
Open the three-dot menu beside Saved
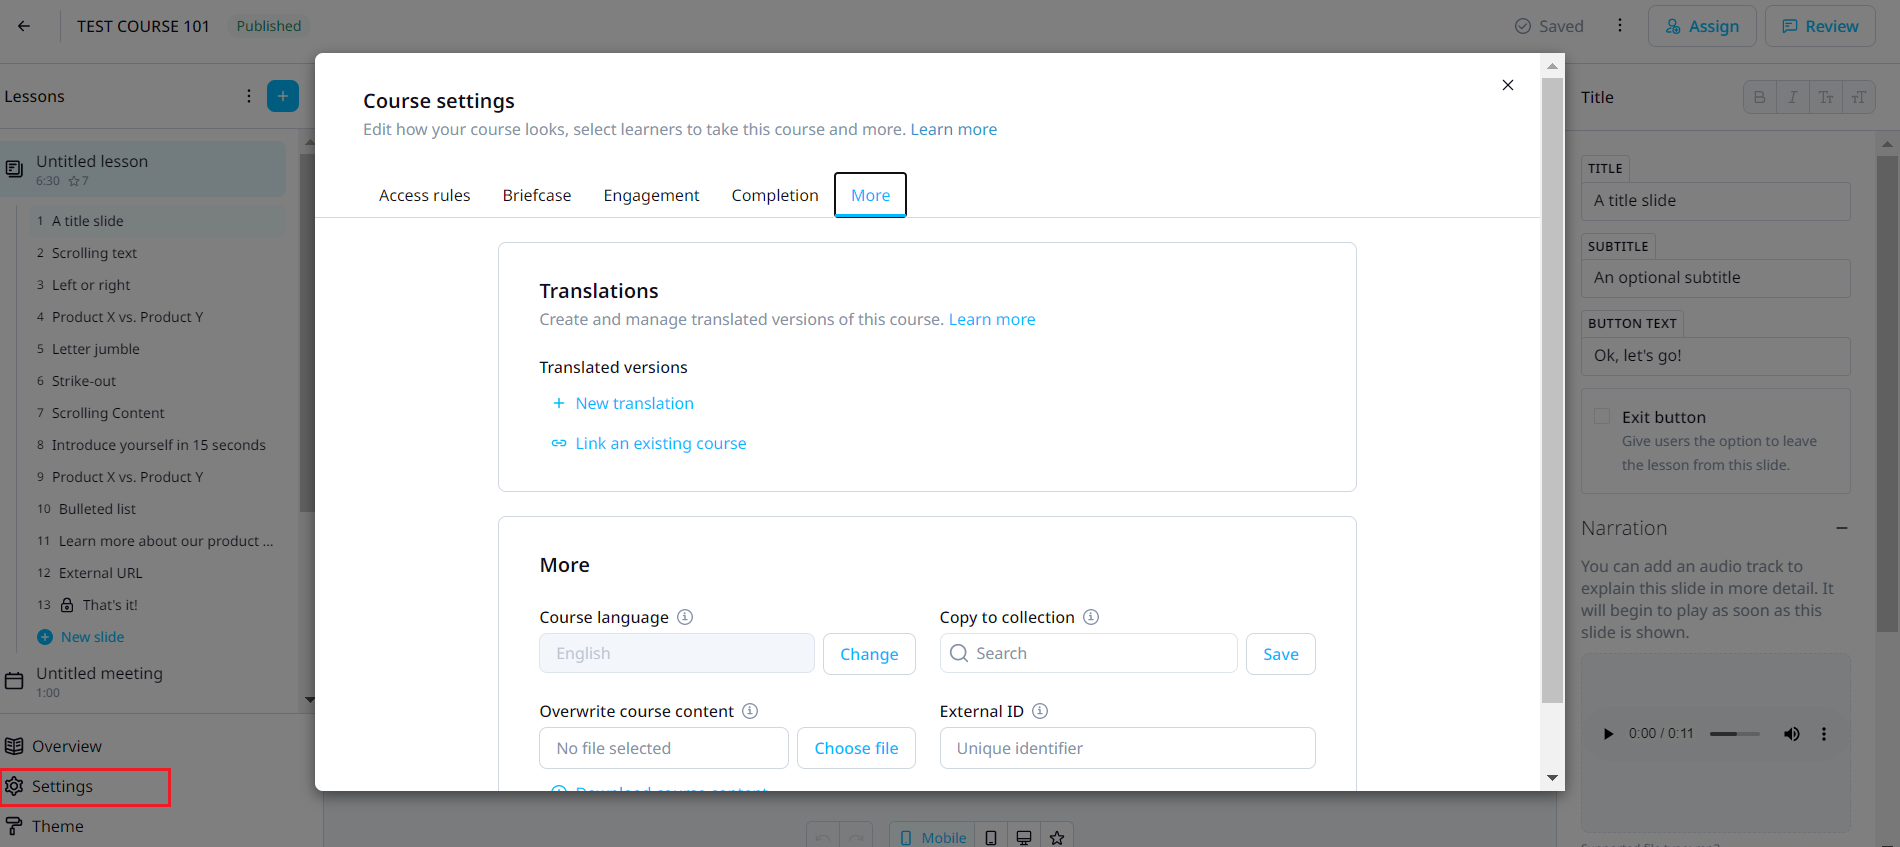[1620, 26]
